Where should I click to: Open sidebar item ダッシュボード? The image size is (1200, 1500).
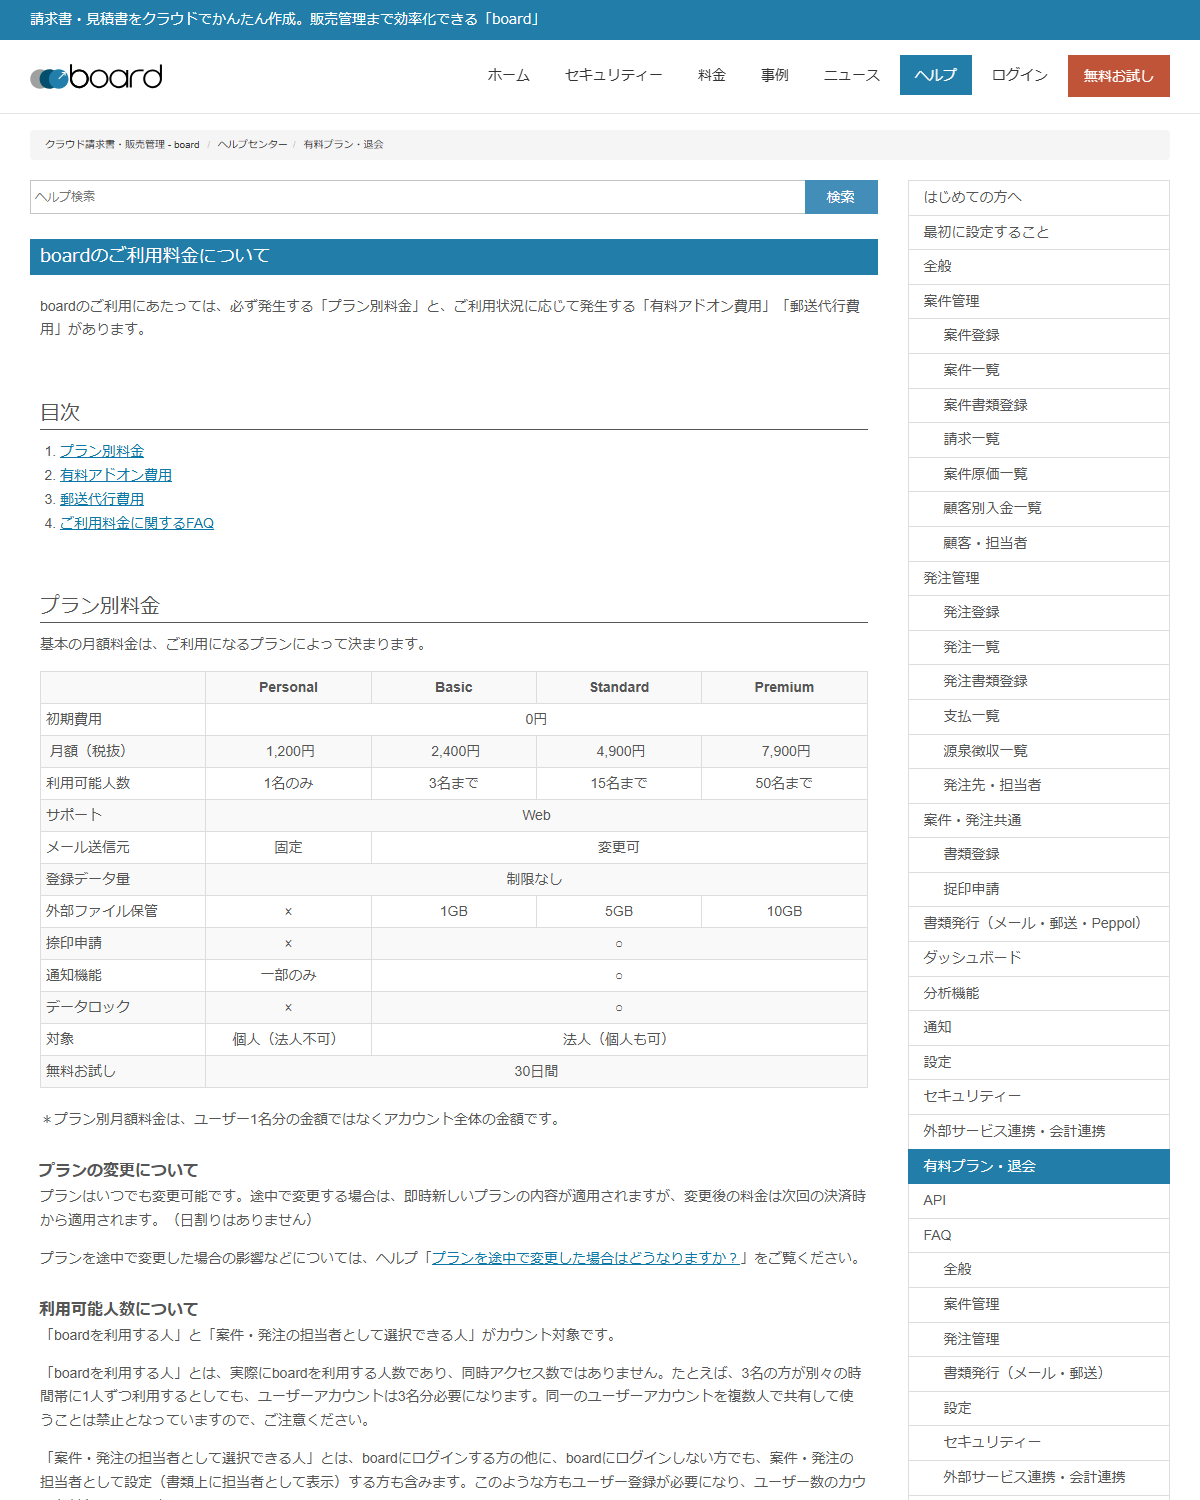[1038, 958]
